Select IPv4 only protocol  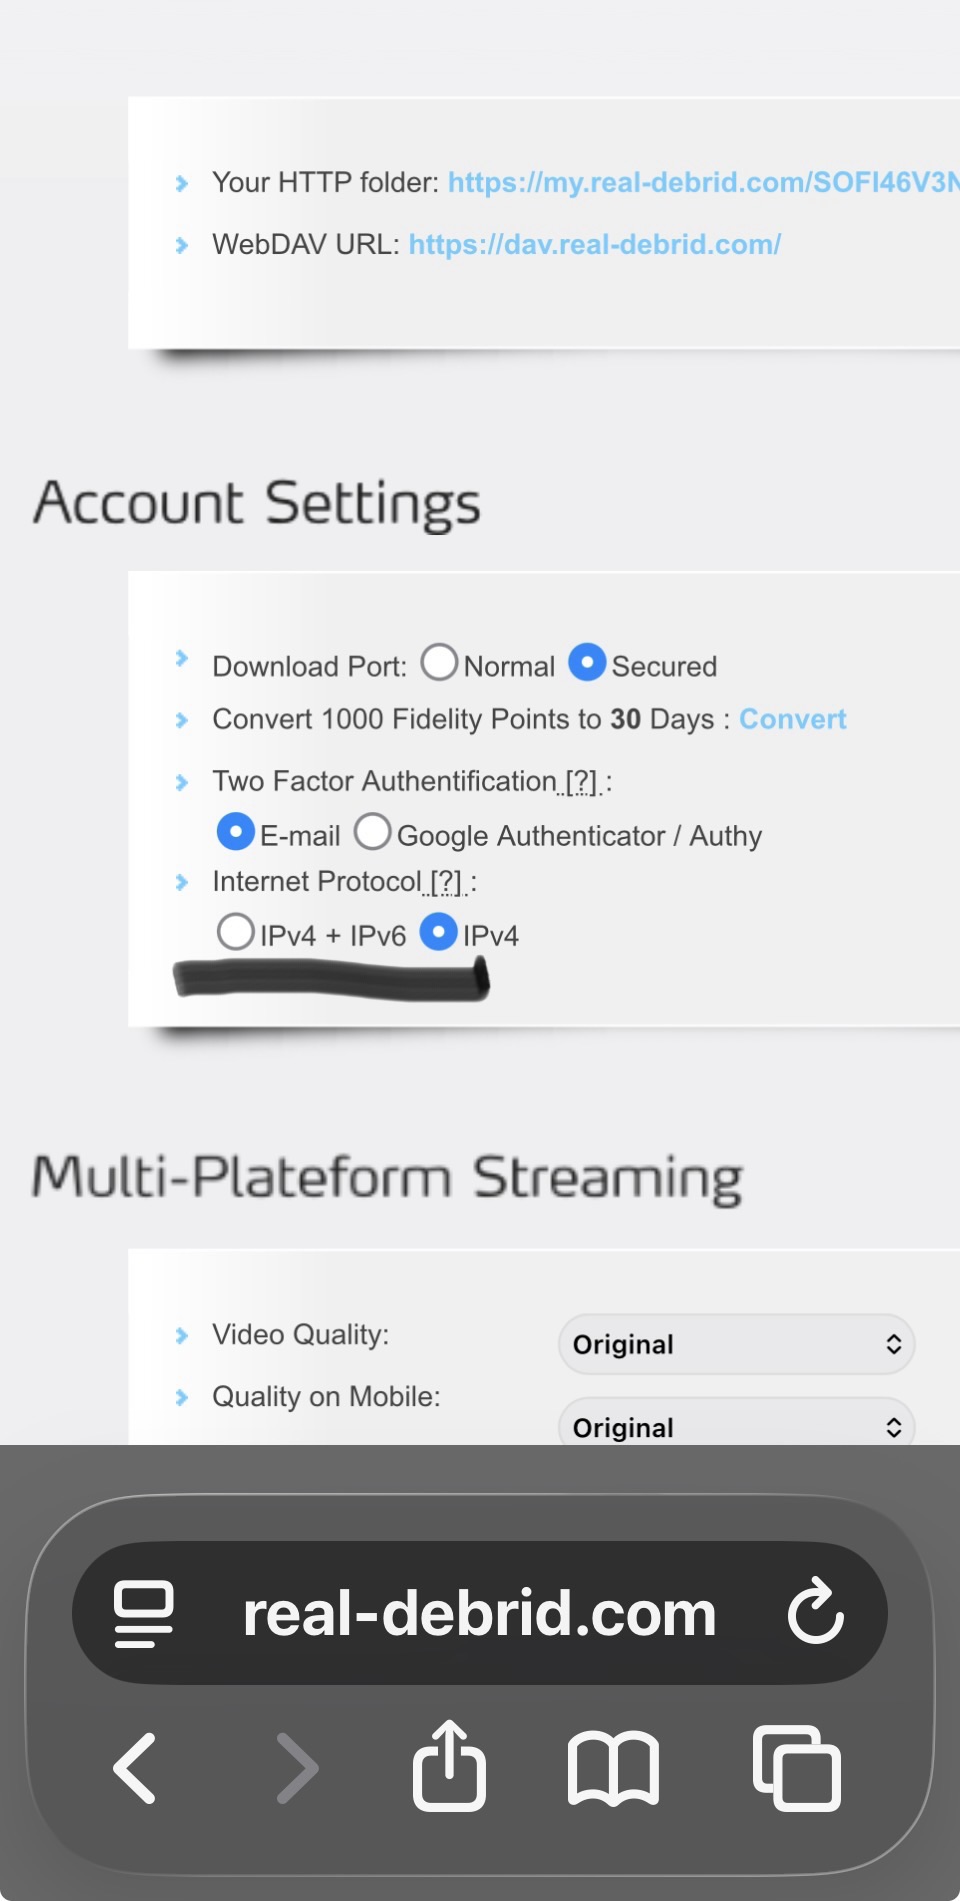point(438,931)
